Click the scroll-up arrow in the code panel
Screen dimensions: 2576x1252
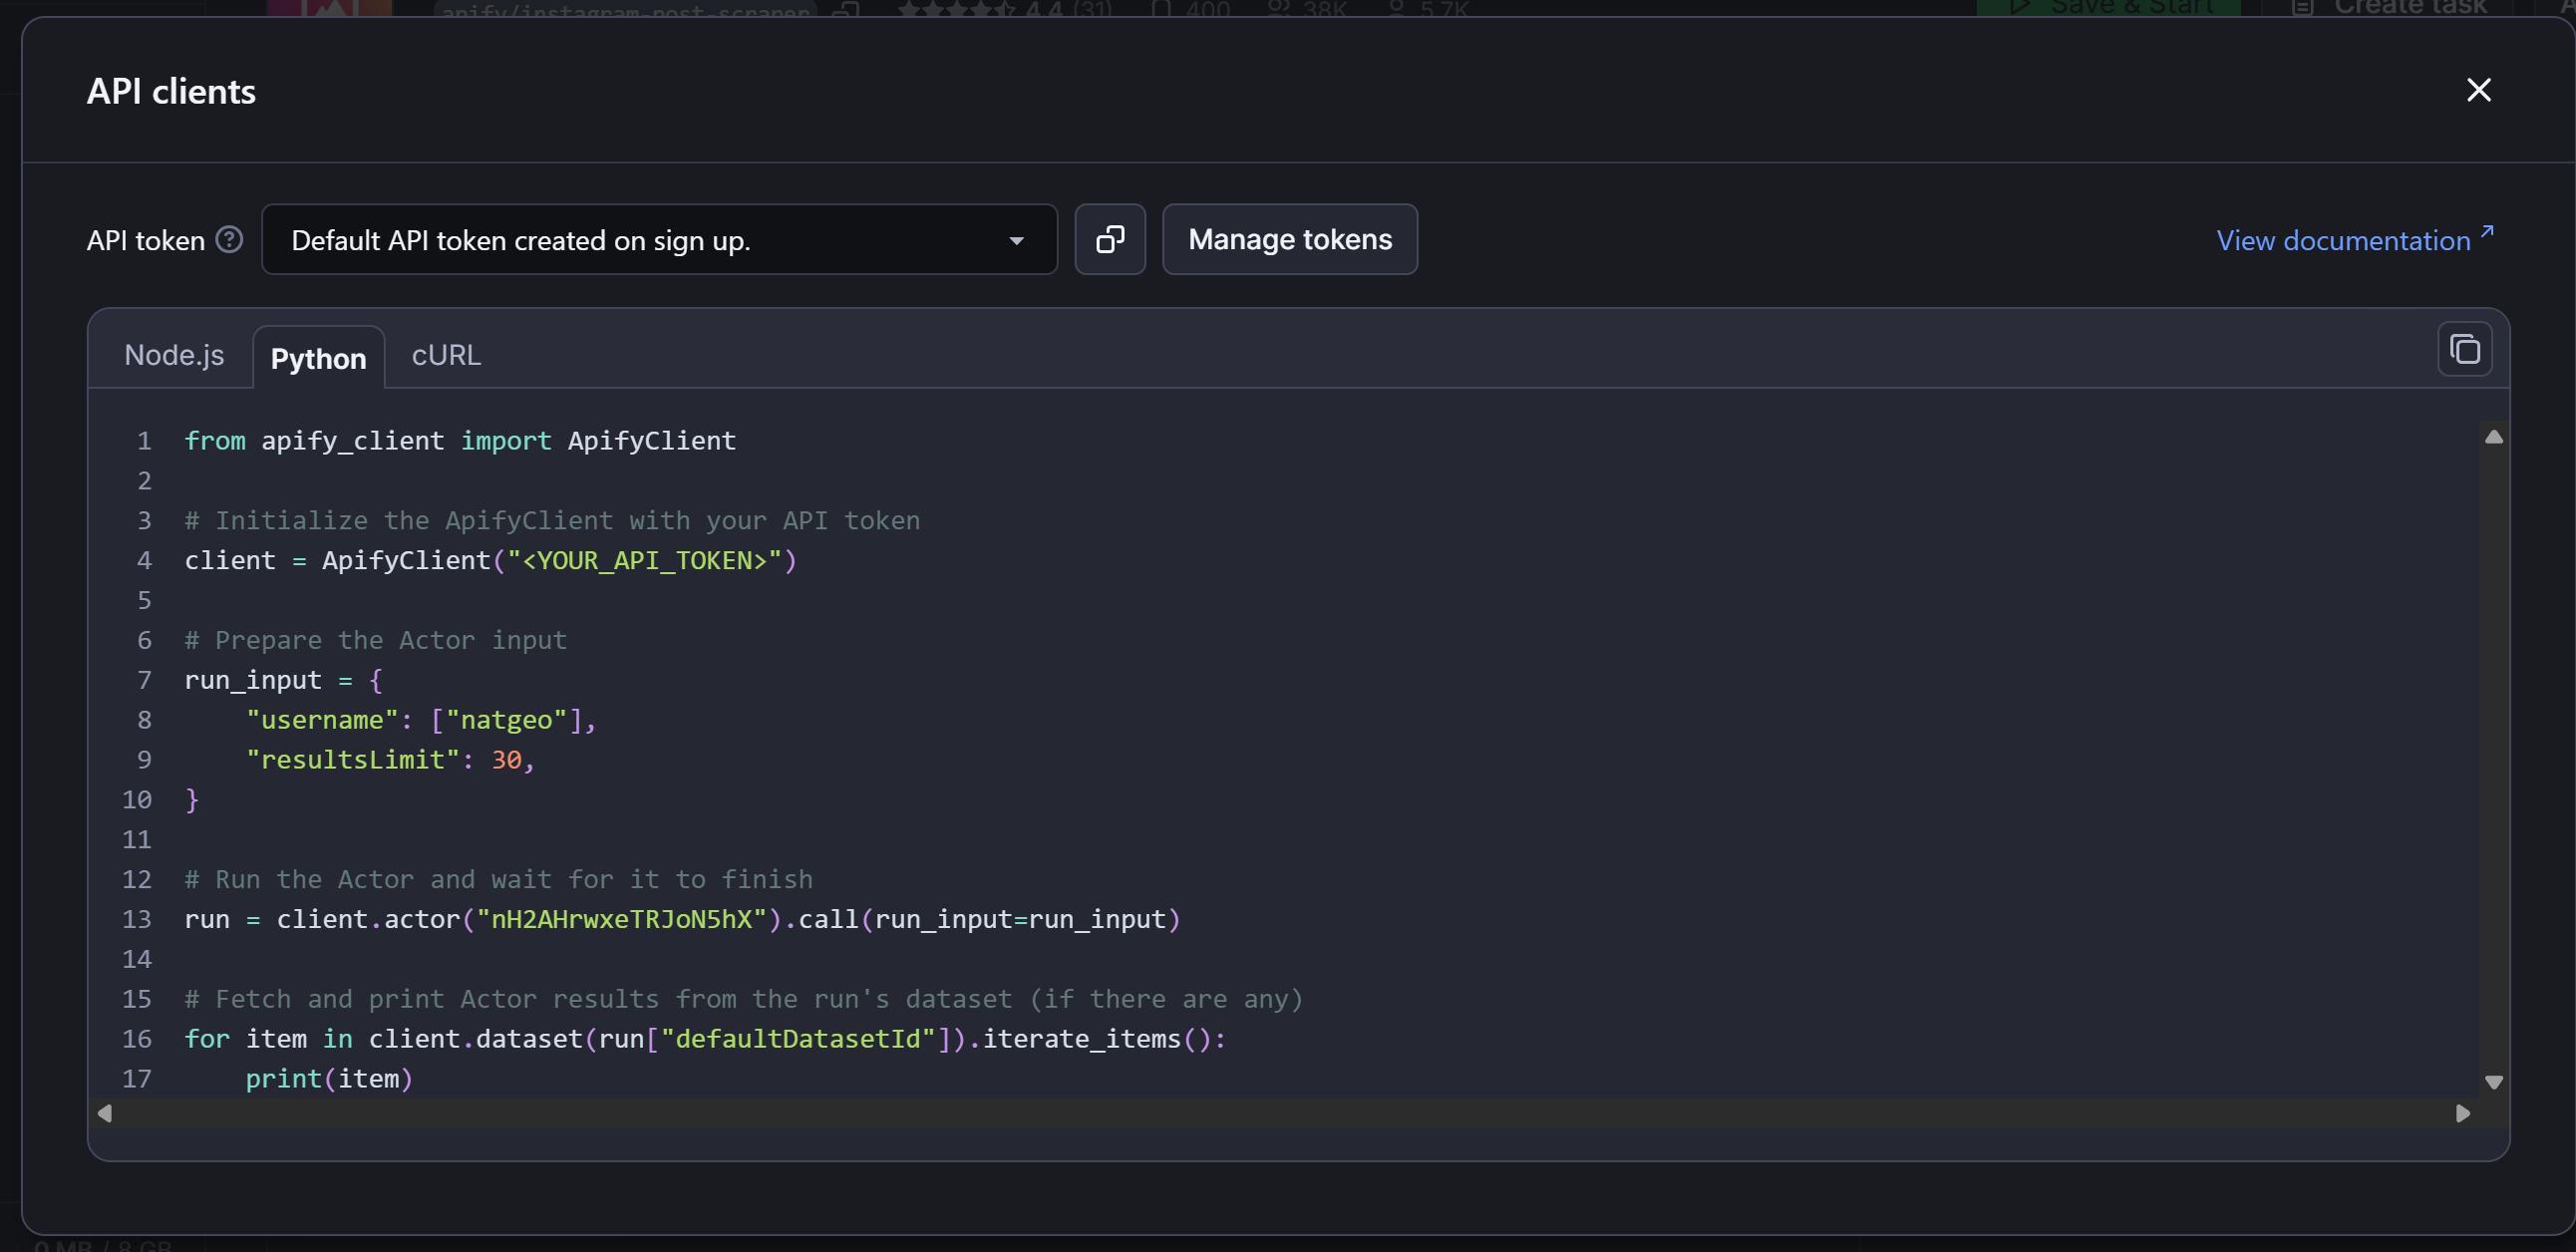coord(2494,436)
